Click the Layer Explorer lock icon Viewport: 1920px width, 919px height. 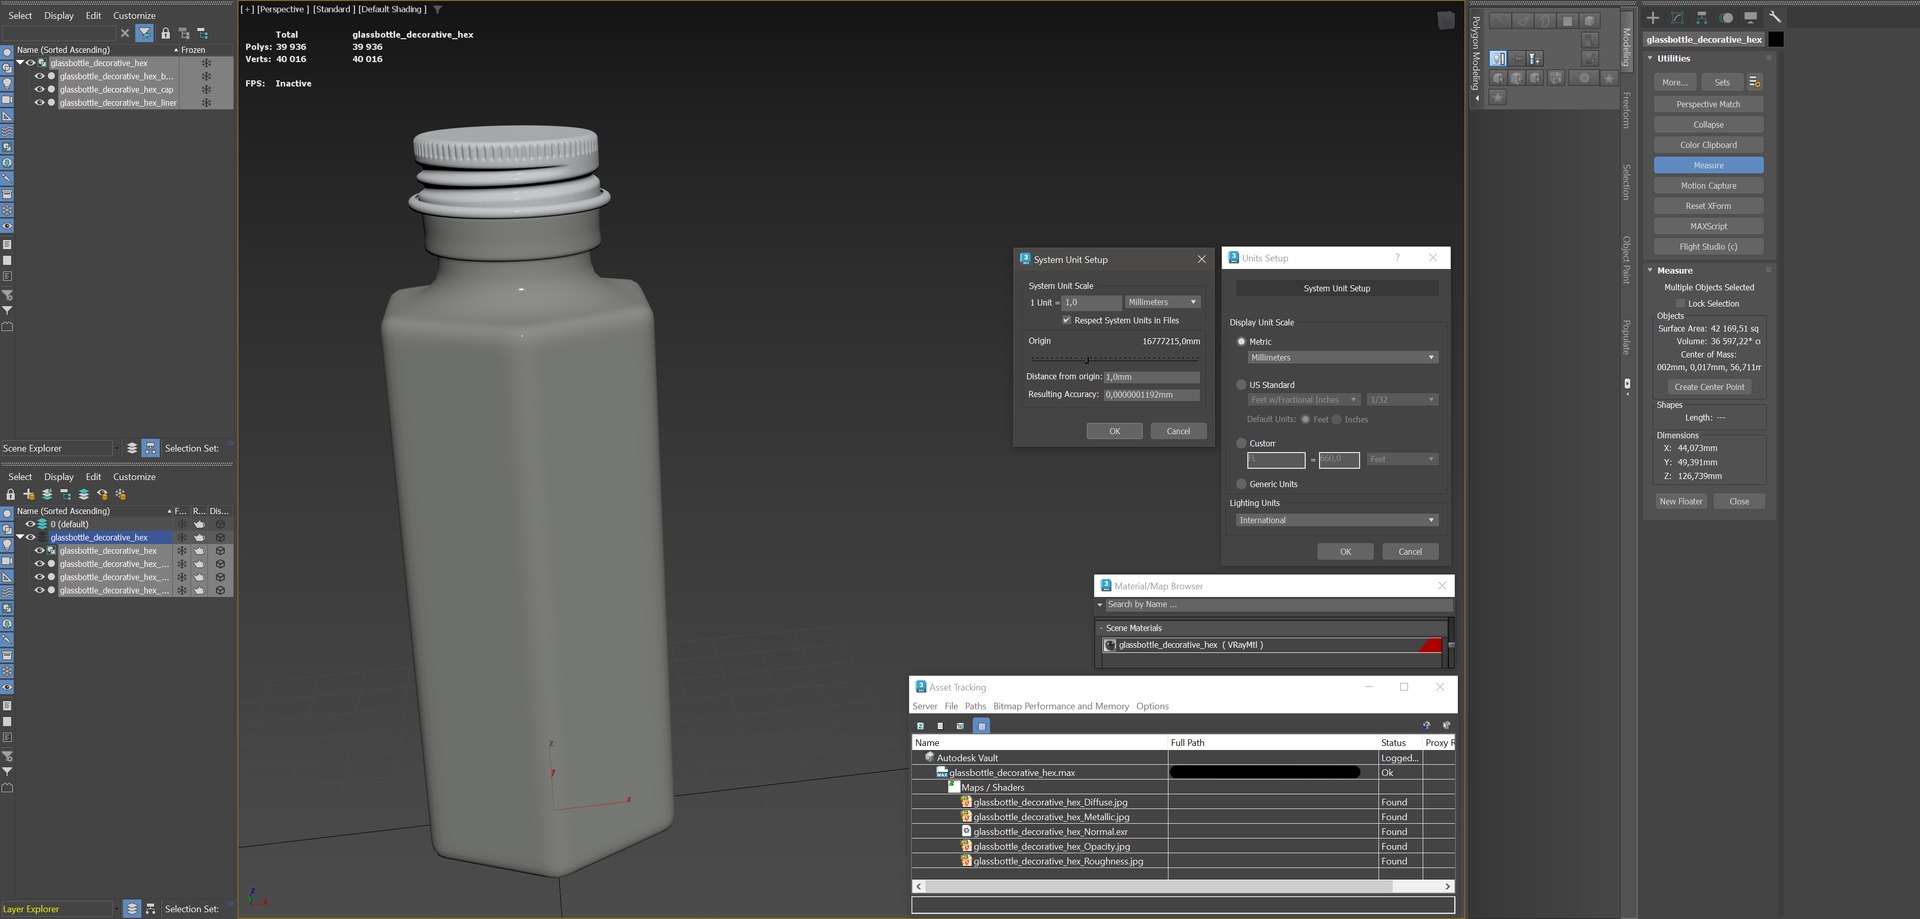point(11,494)
